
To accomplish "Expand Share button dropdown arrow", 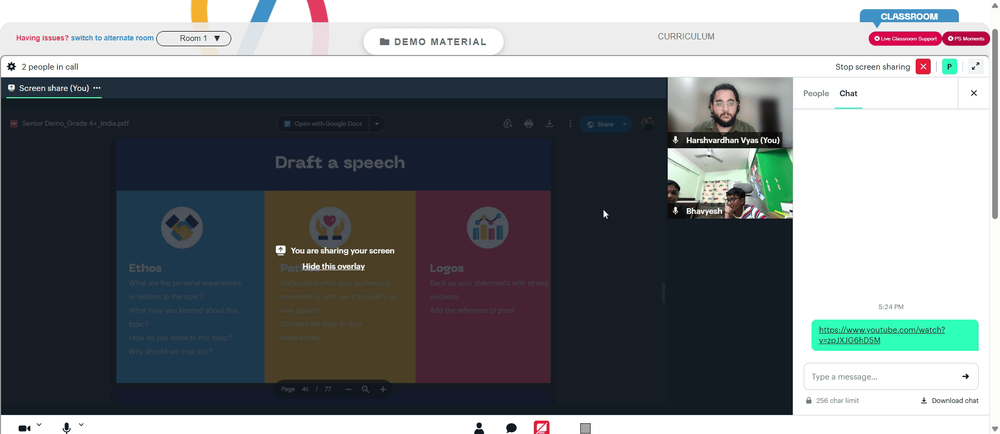I will click(x=624, y=124).
